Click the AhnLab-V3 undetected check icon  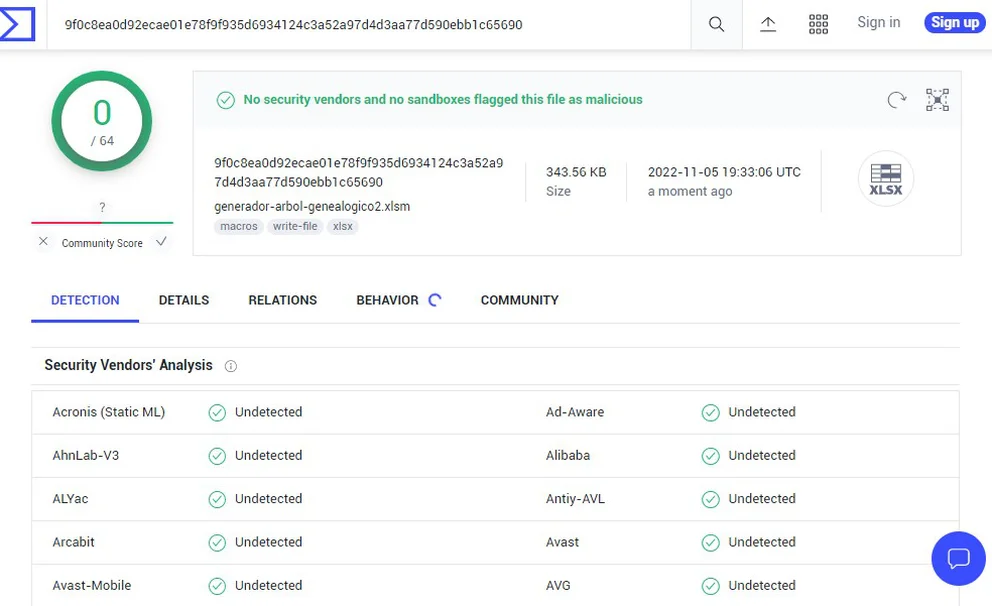click(217, 456)
